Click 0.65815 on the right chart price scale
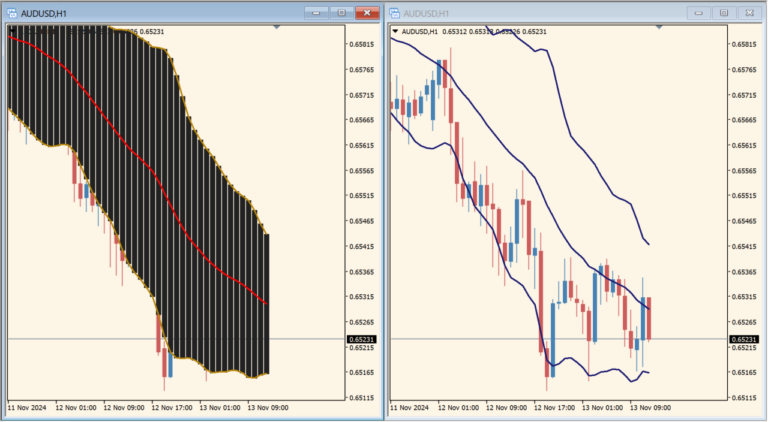Screen dimensions: 768x422 click(743, 45)
